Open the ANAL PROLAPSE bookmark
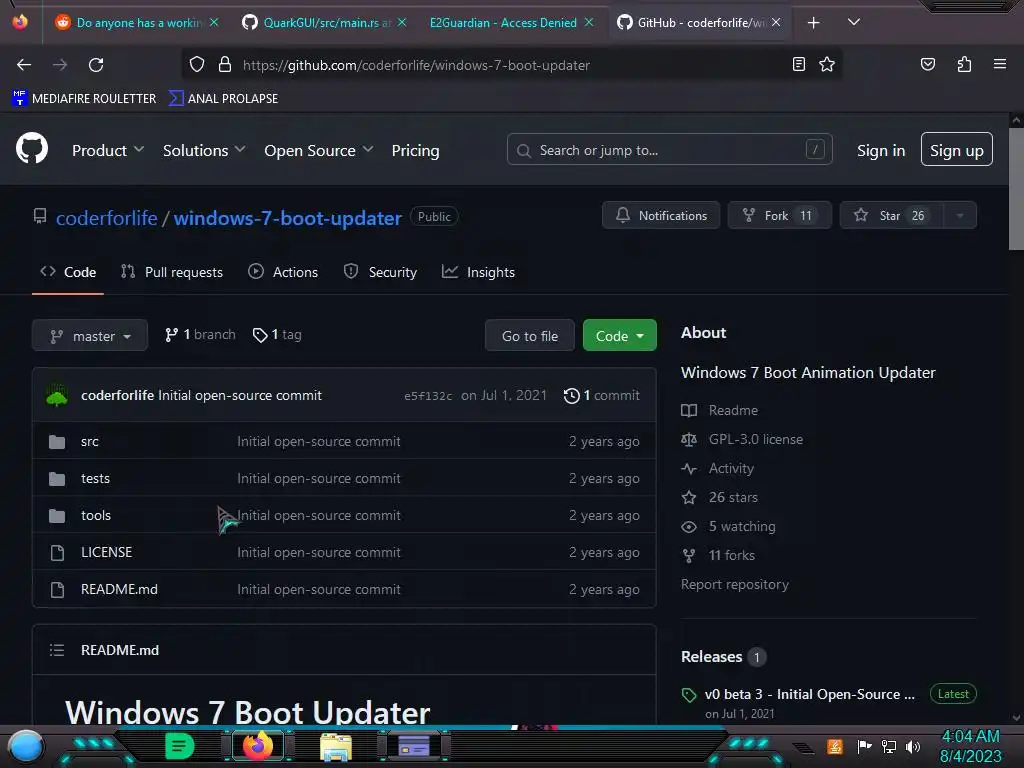The height and width of the screenshot is (768, 1024). 223,99
